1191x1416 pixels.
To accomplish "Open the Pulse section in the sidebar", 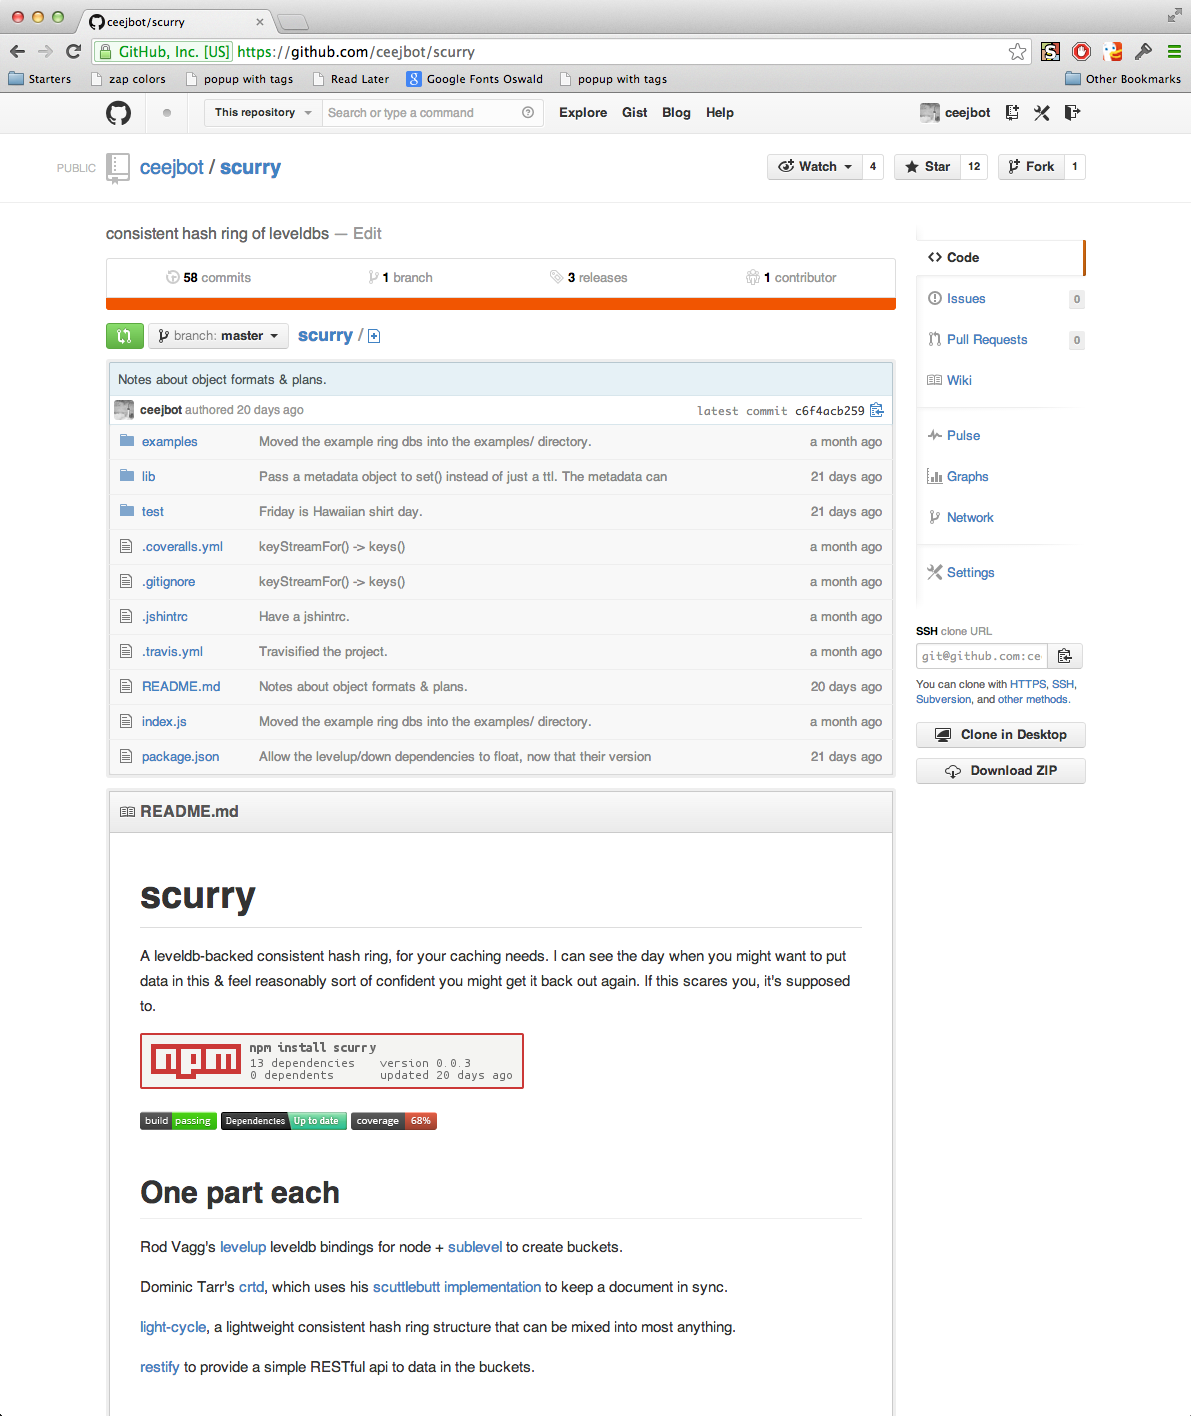I will [x=961, y=435].
